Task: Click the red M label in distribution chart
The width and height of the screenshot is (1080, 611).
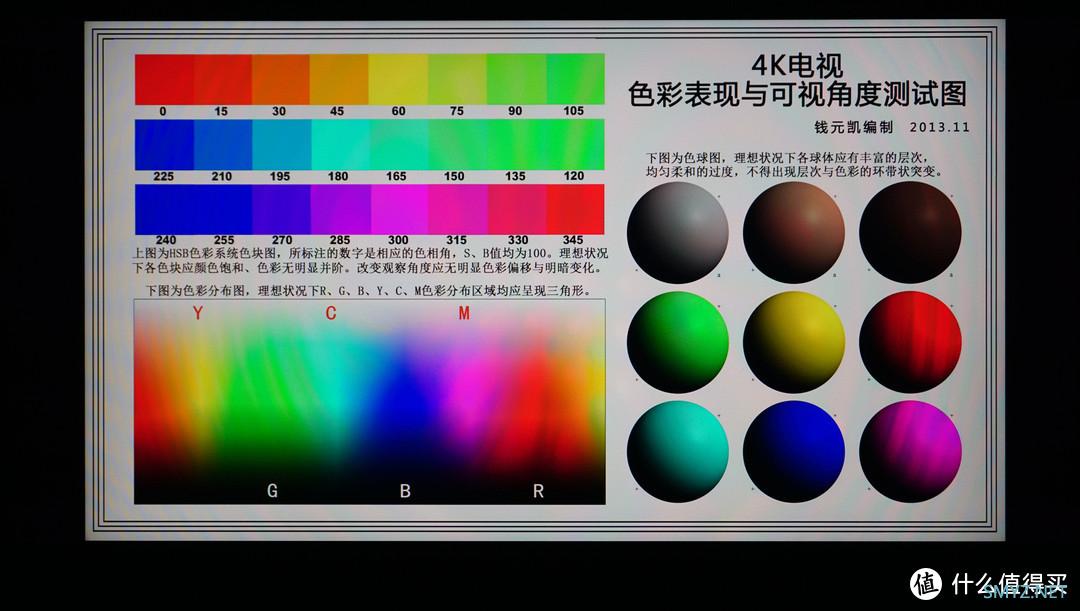Action: point(464,313)
